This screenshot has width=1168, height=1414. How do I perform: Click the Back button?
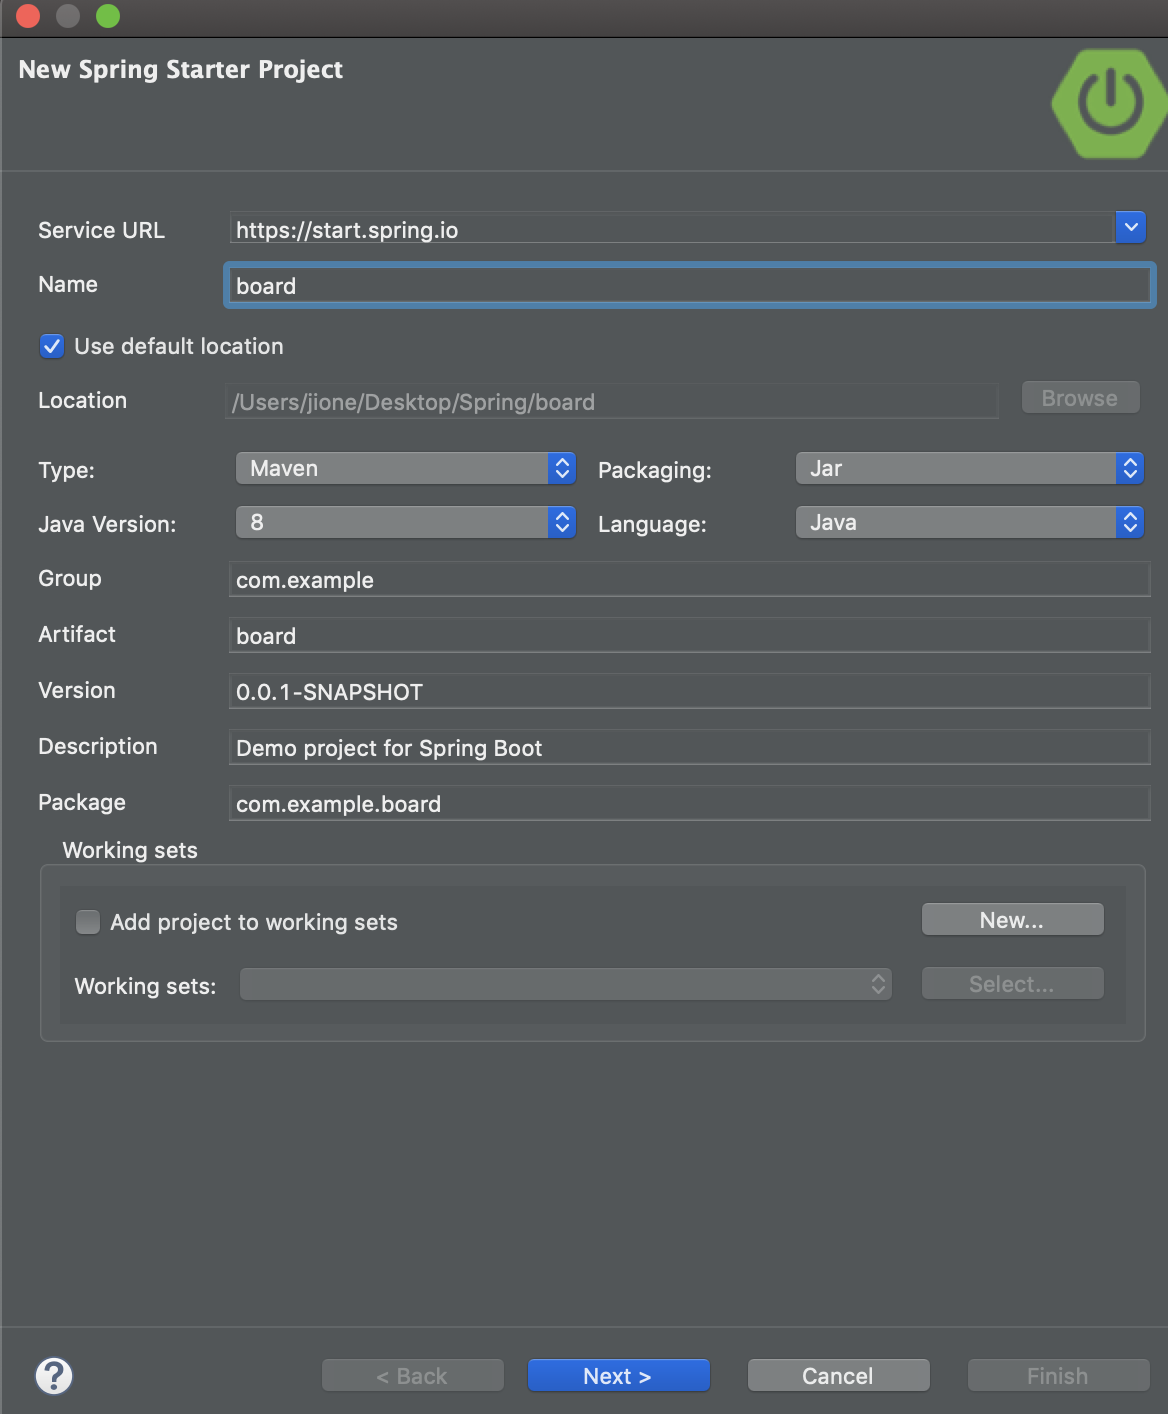[413, 1376]
